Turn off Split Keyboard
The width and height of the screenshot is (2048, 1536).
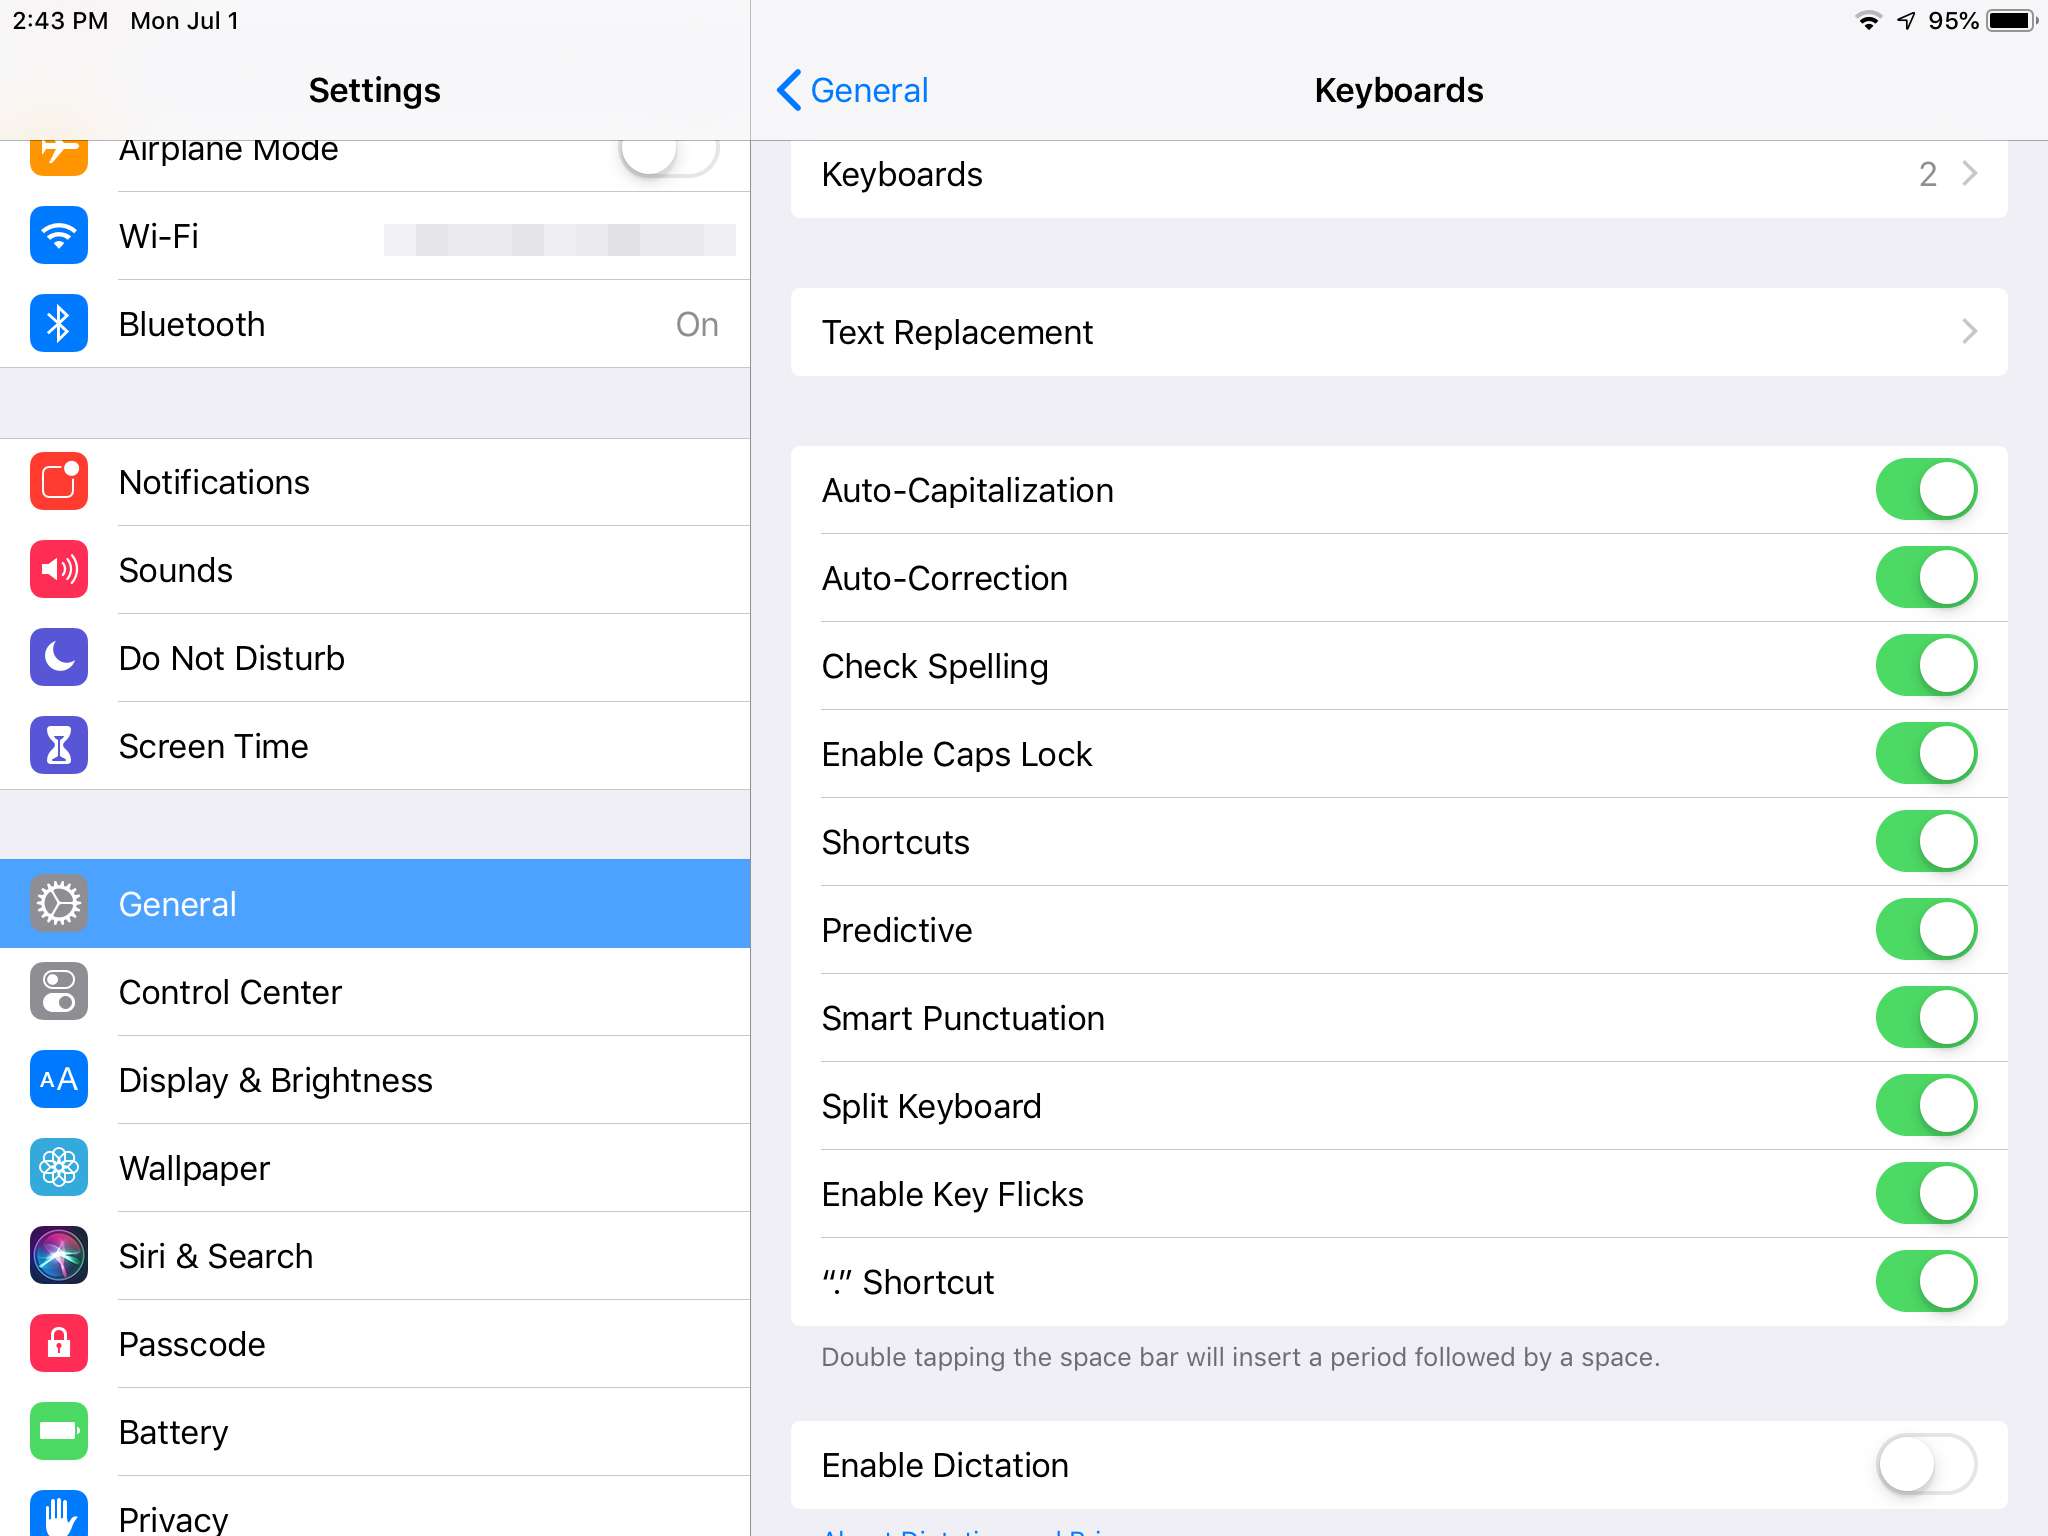(x=1926, y=1106)
